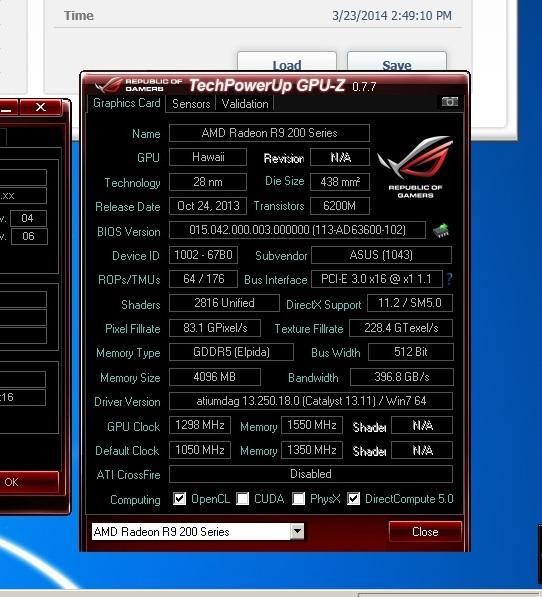
Task: Switch to the Sensors tab
Action: (191, 104)
